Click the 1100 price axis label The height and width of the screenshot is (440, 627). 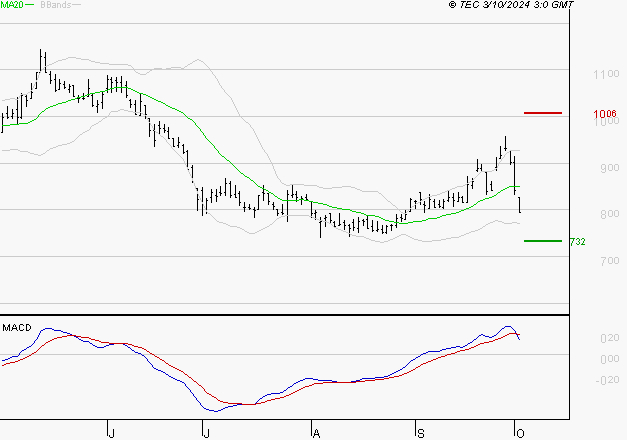[606, 74]
